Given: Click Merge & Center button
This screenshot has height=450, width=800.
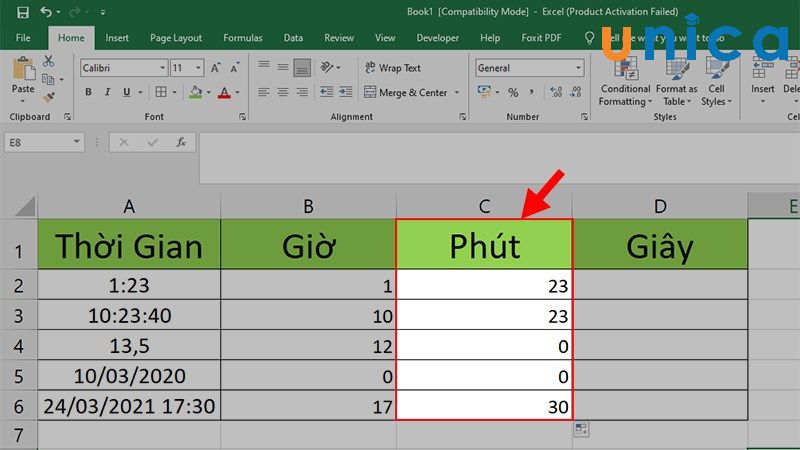Looking at the screenshot, I should tap(406, 92).
